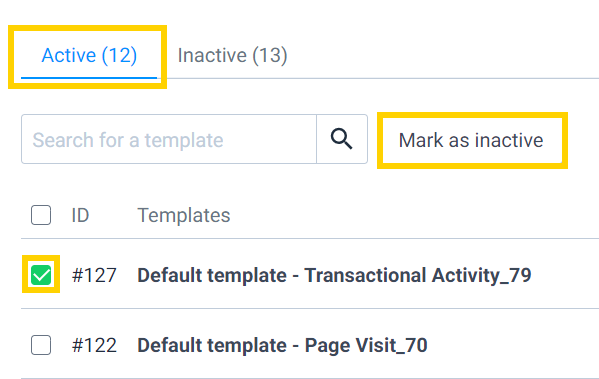Viewport: 599px width, 379px height.
Task: Click the #127 ID label
Action: [94, 275]
